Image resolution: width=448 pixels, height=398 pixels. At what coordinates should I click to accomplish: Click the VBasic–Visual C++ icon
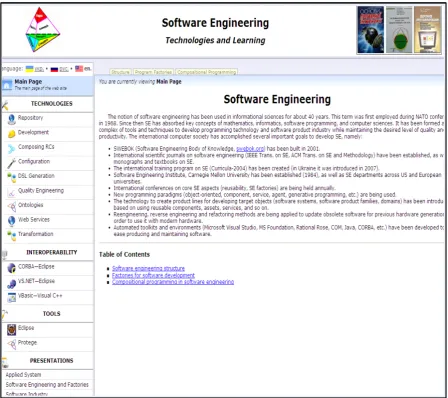click(x=11, y=297)
